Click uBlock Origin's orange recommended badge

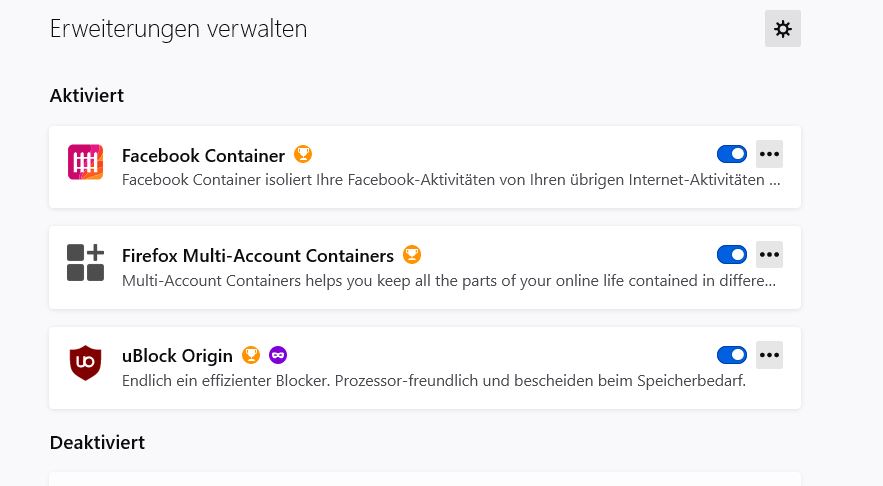click(251, 355)
